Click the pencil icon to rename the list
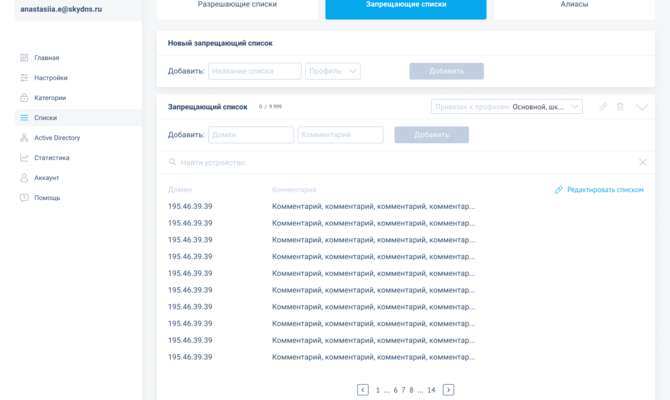 tap(603, 107)
